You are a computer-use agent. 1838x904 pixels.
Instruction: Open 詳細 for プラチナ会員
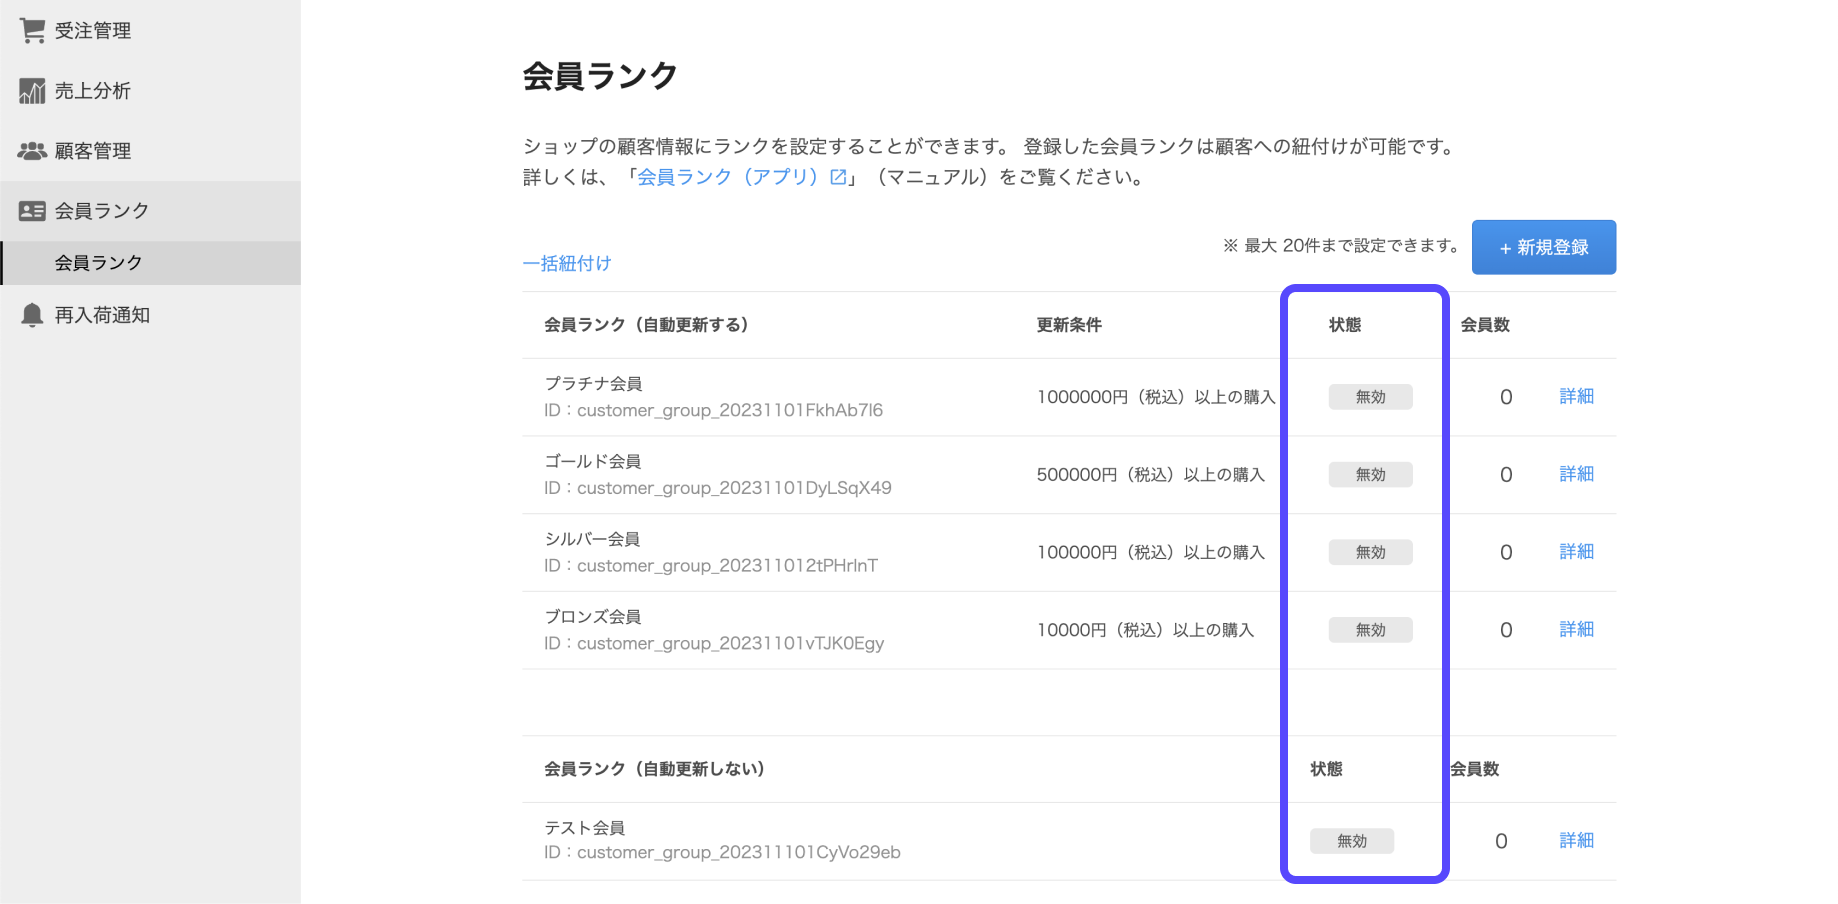click(1576, 396)
